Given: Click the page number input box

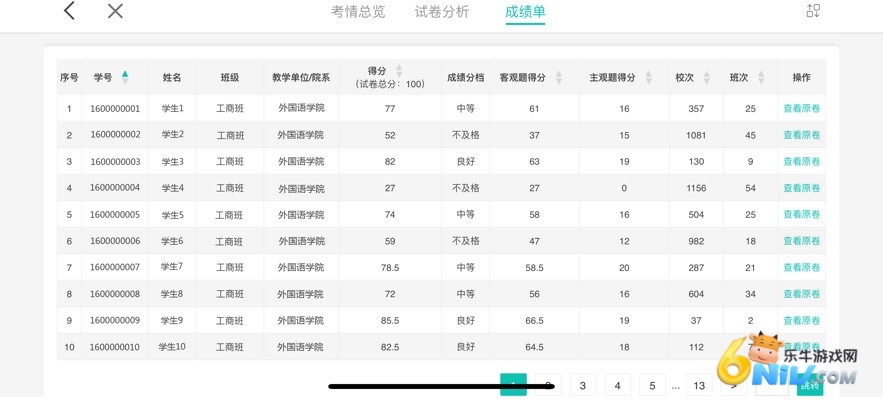Looking at the screenshot, I should pos(771,386).
